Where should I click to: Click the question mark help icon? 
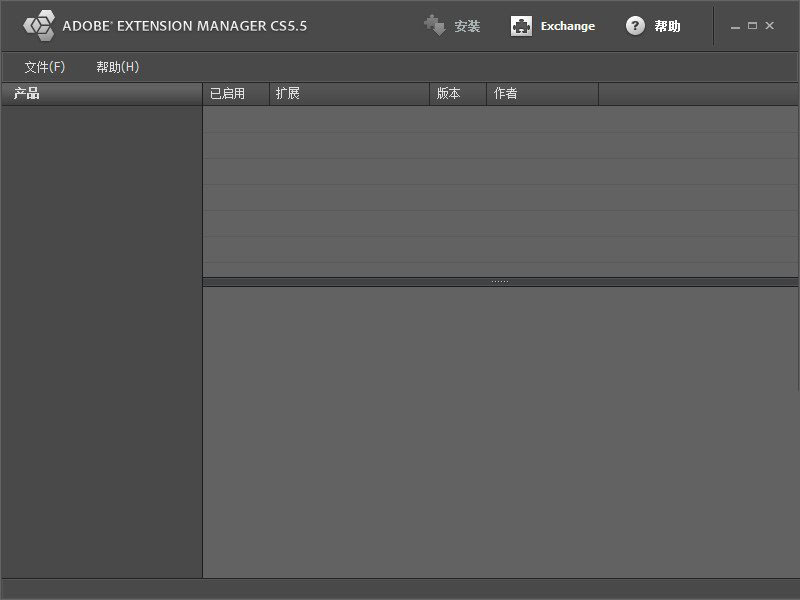pos(635,26)
